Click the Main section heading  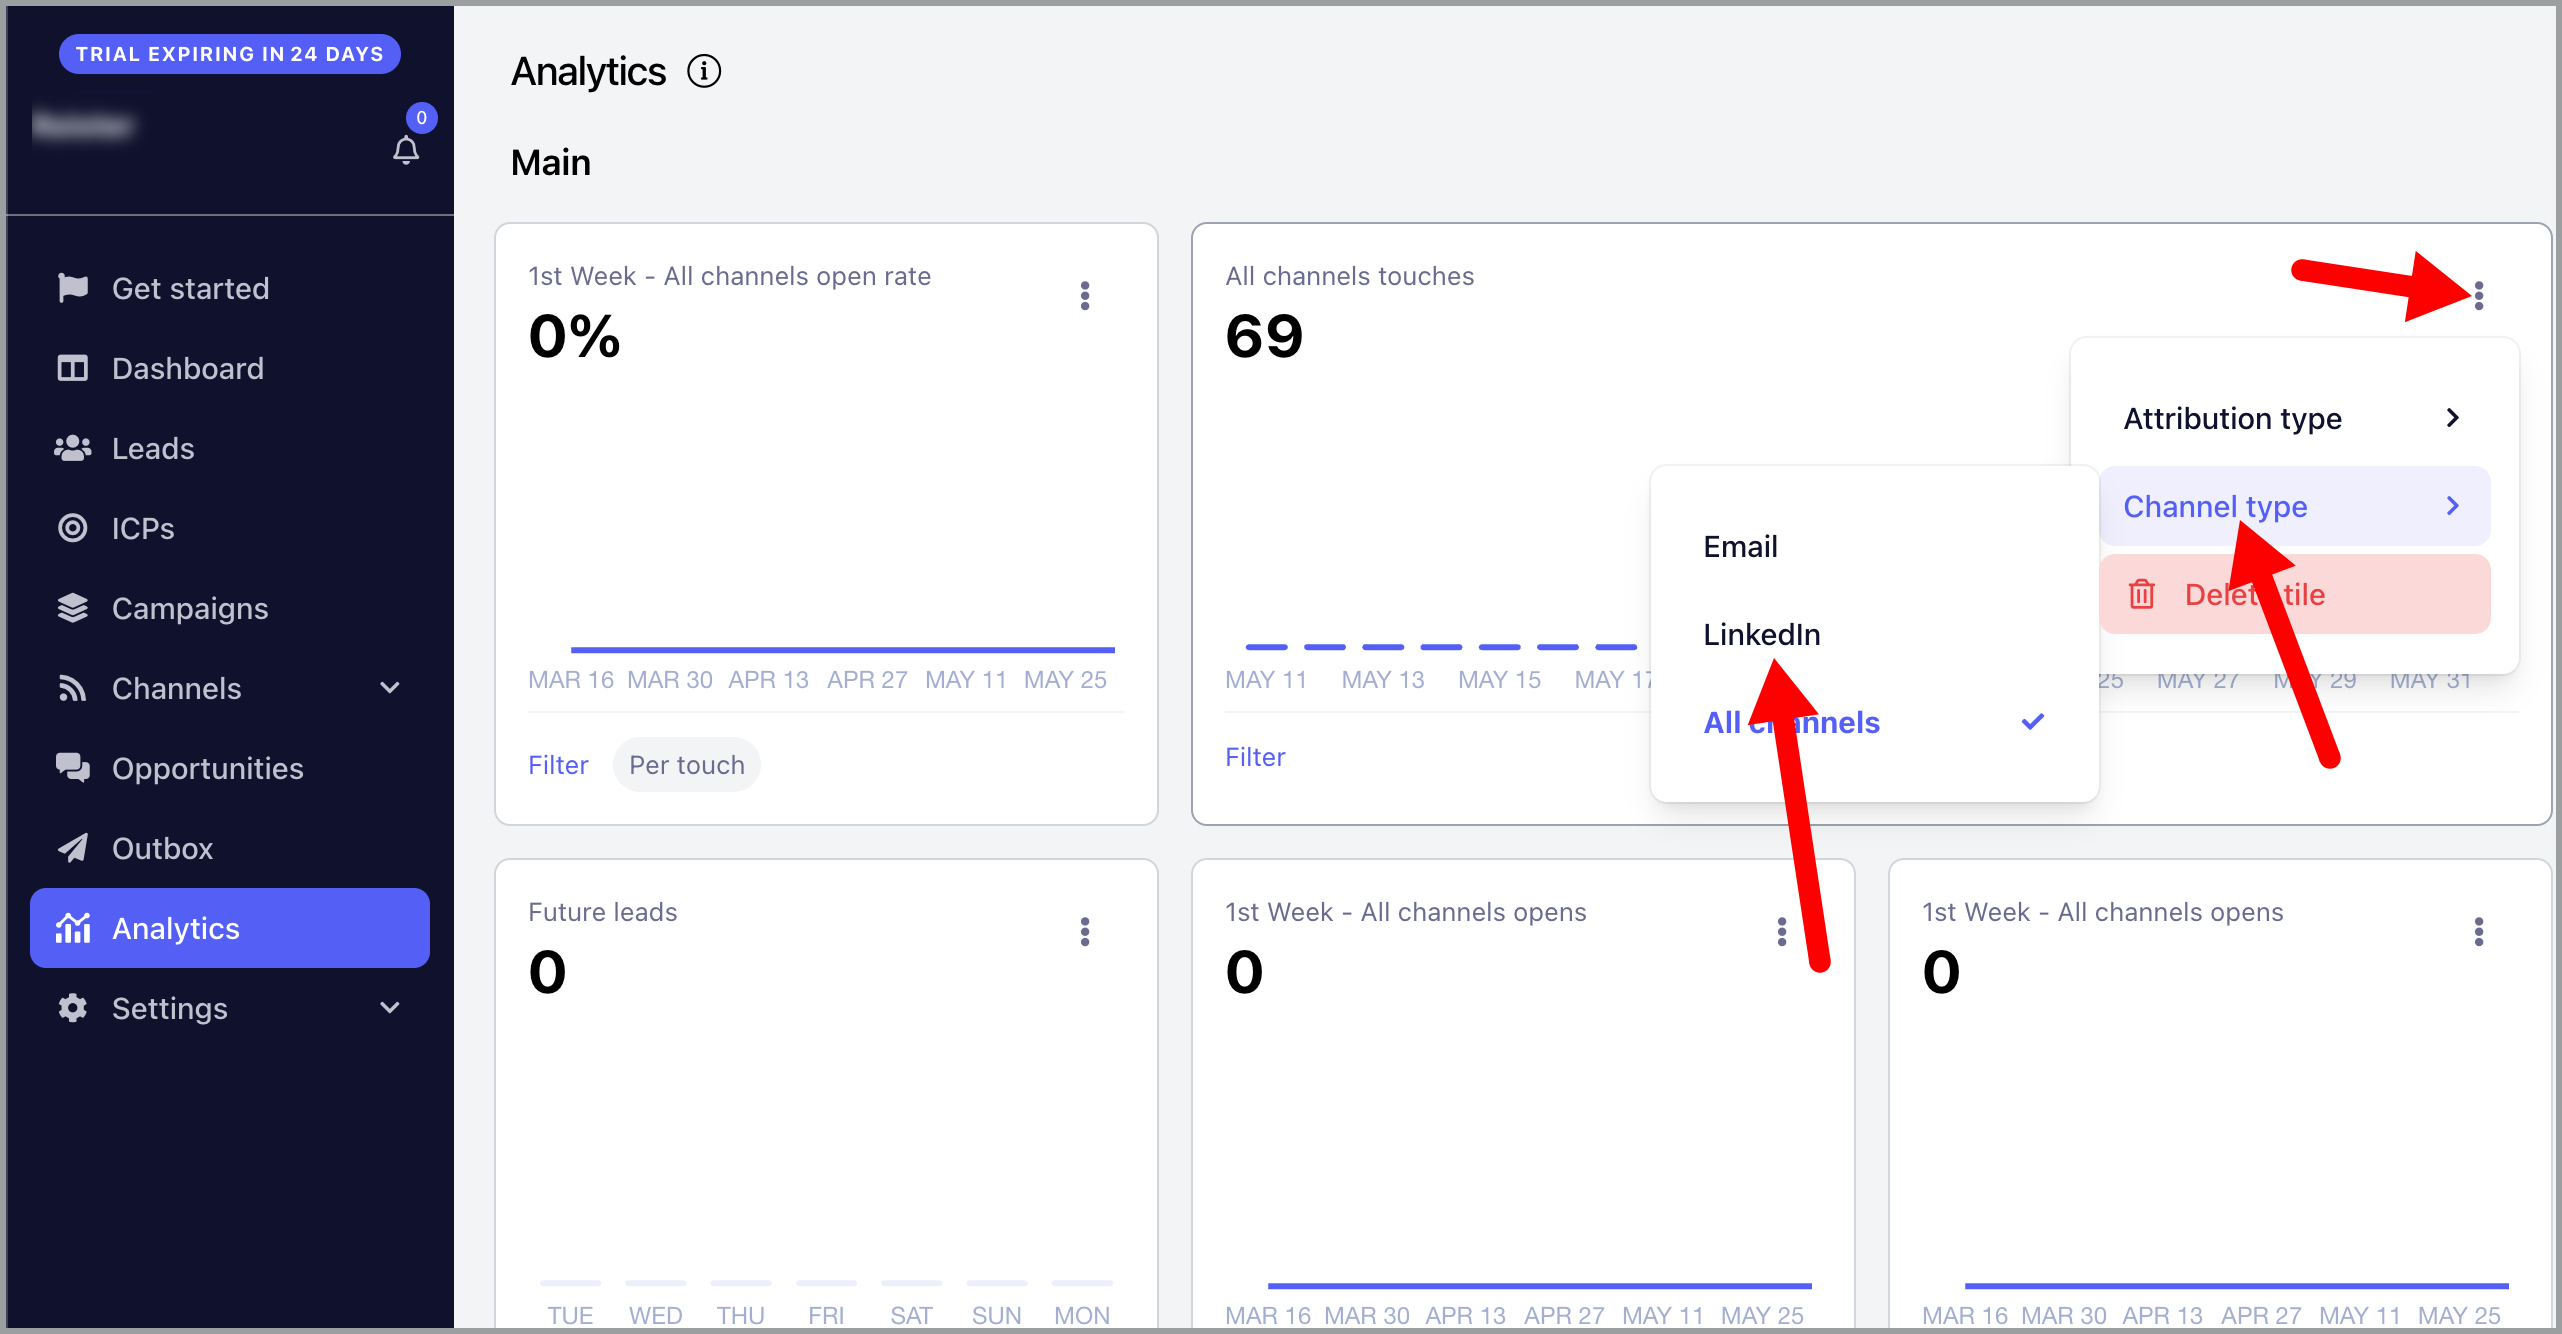(x=551, y=162)
